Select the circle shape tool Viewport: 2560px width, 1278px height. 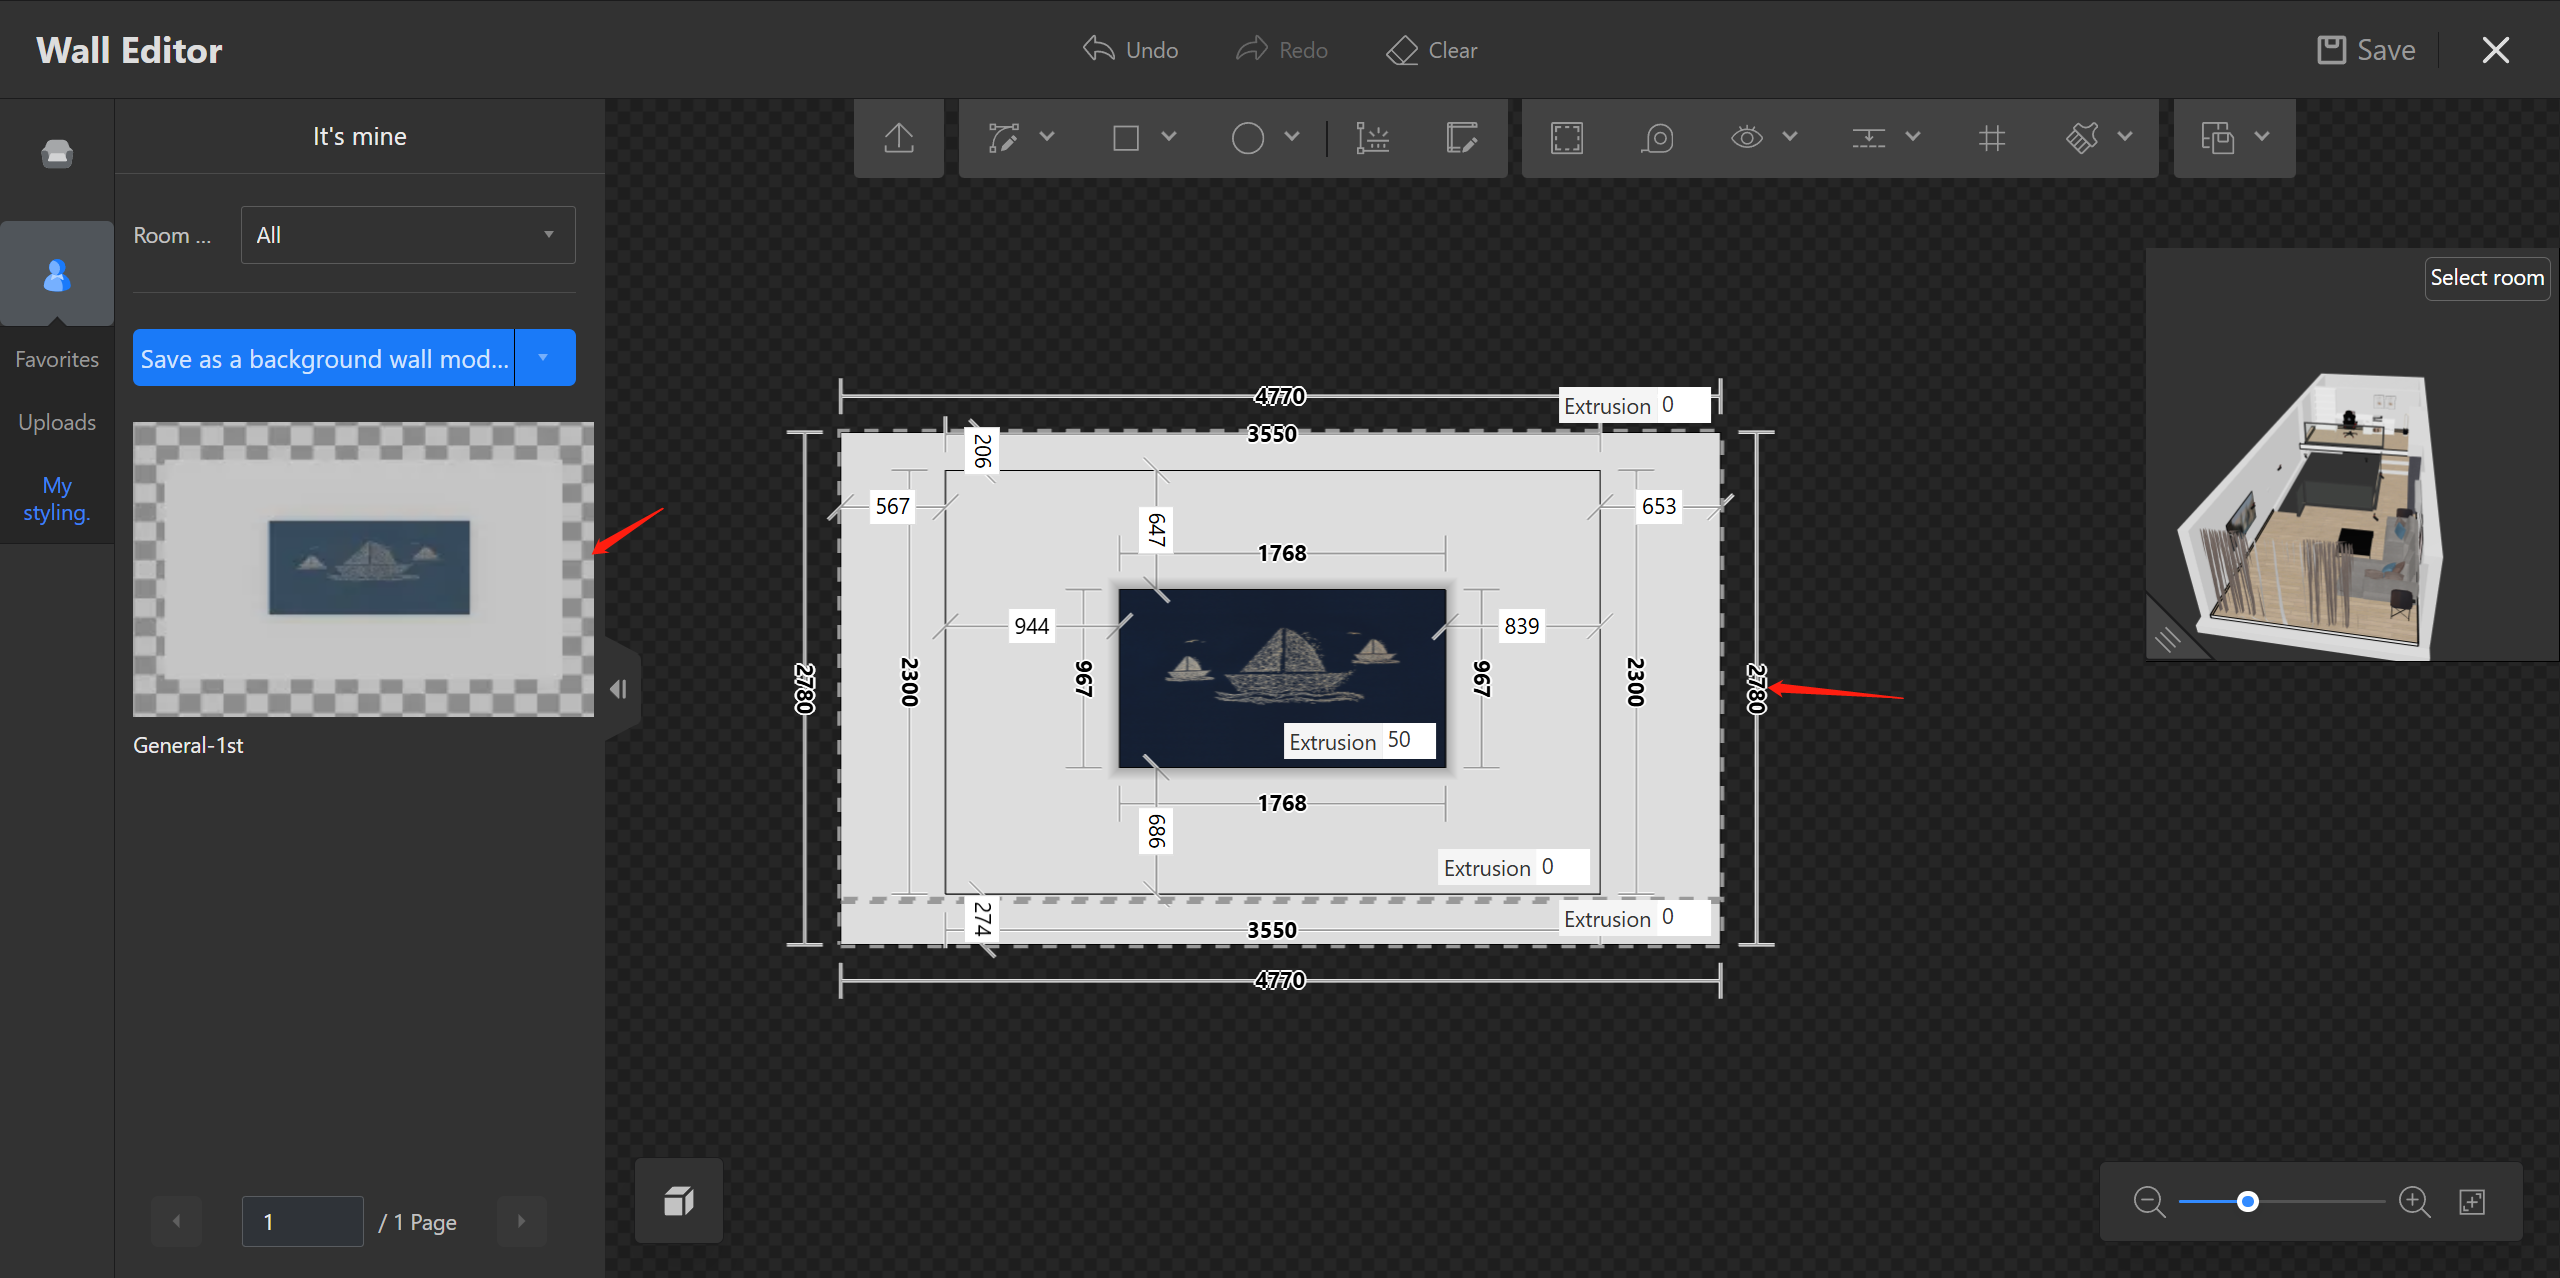[x=1247, y=138]
